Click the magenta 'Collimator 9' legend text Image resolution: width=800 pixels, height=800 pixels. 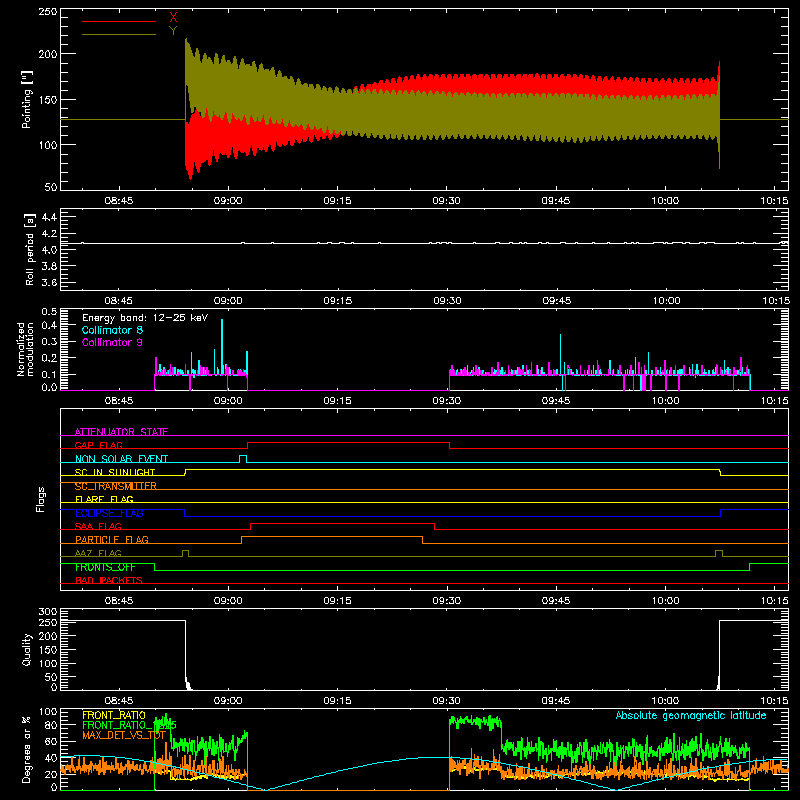click(x=112, y=342)
